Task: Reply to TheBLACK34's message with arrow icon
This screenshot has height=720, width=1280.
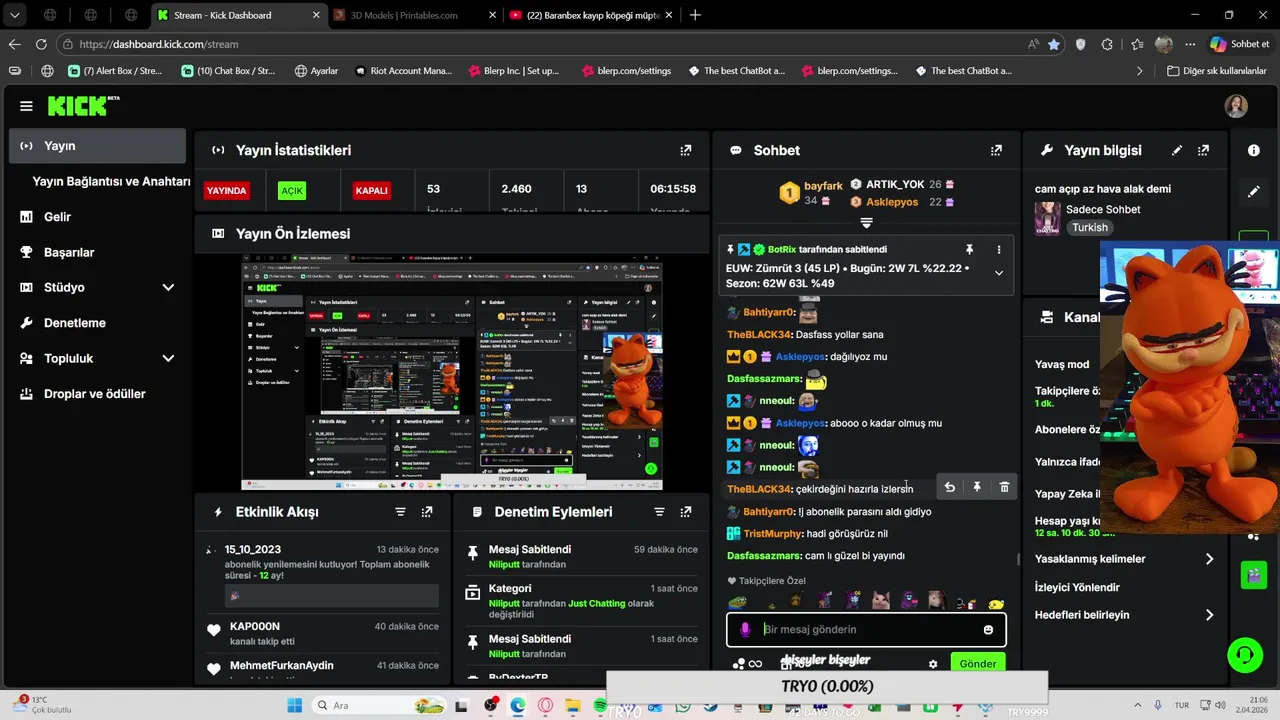Action: click(x=949, y=487)
